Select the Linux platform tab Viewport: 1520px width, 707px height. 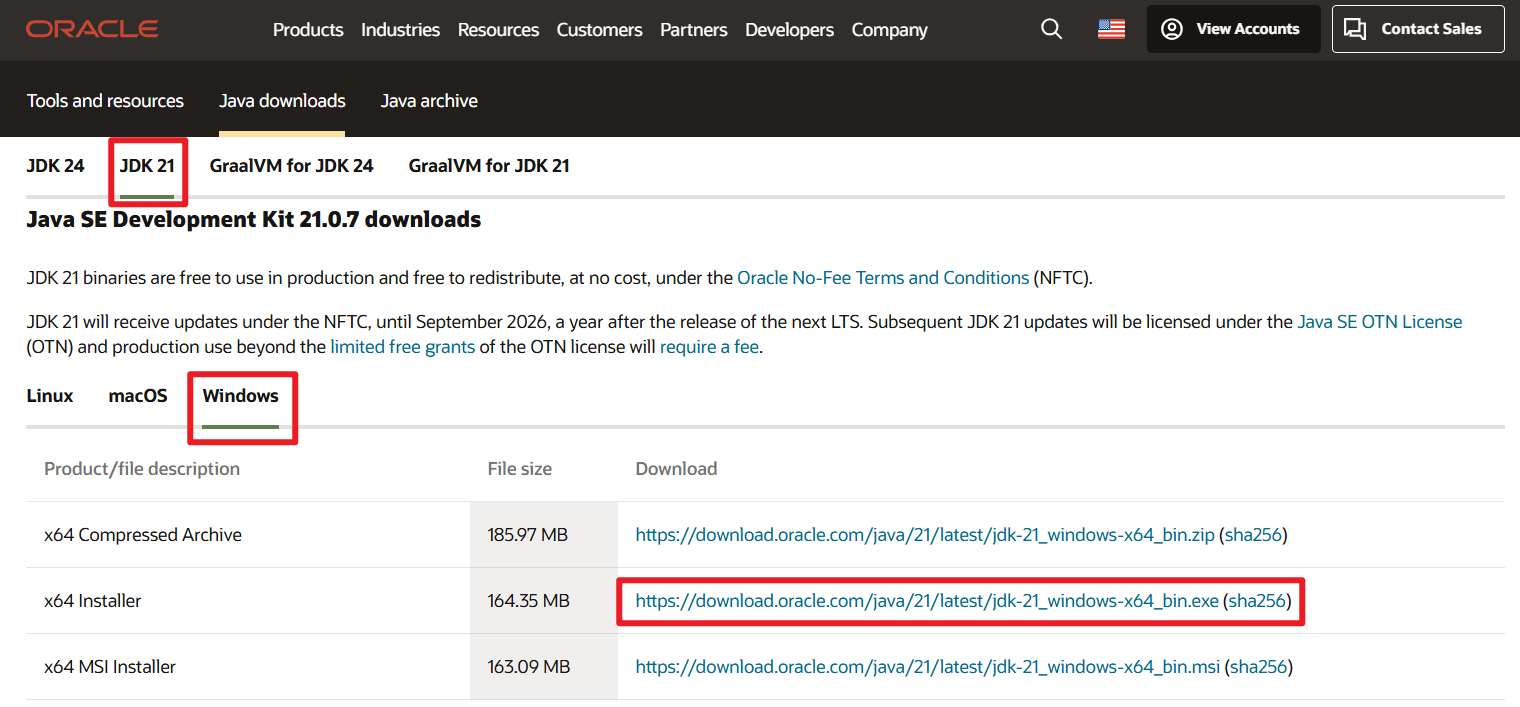(50, 396)
